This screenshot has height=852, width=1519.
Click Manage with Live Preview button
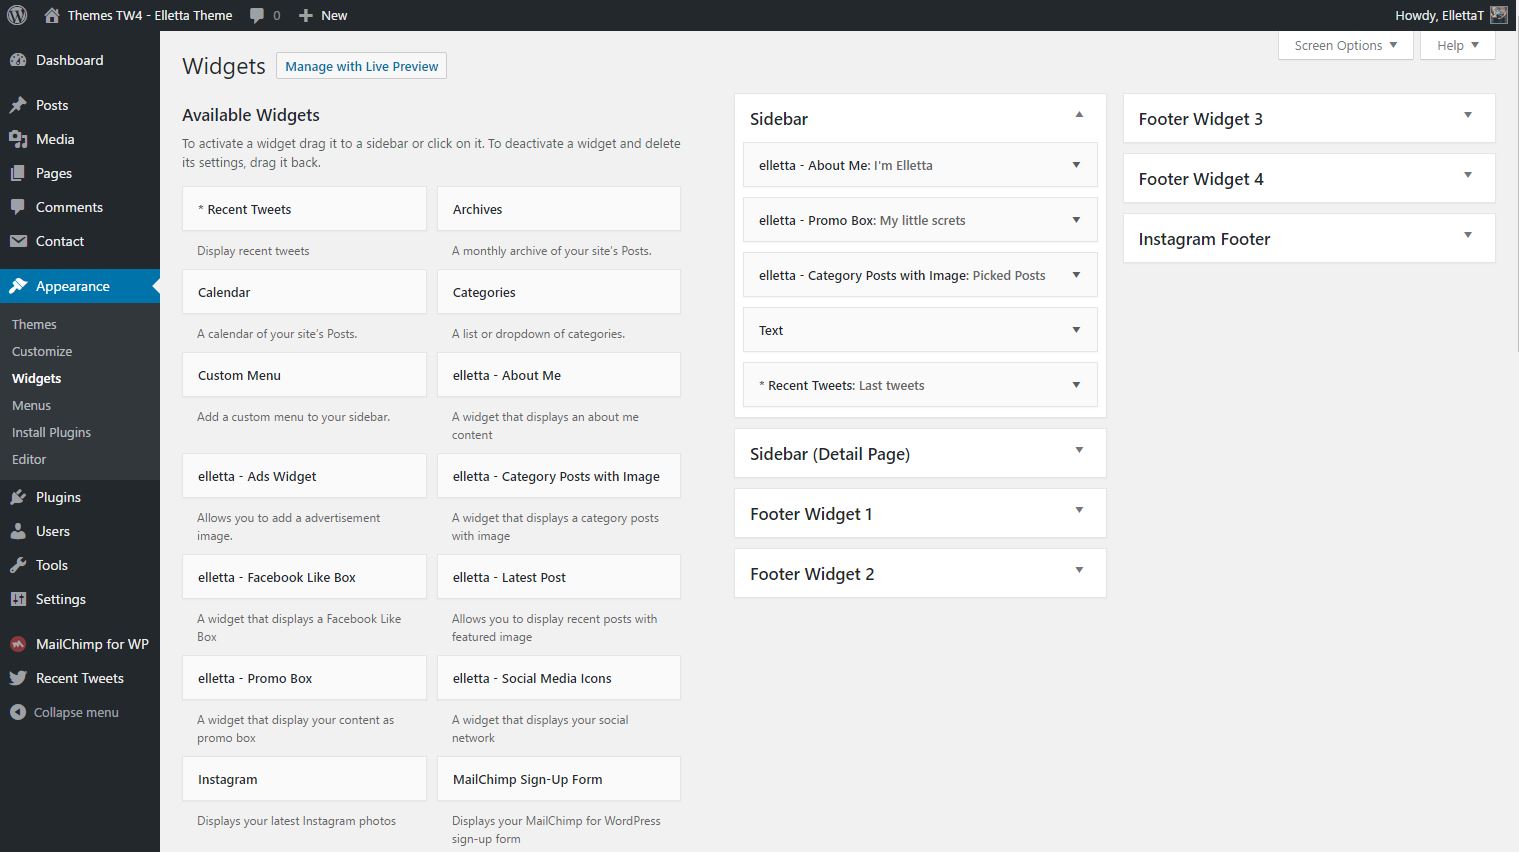pyautogui.click(x=361, y=66)
